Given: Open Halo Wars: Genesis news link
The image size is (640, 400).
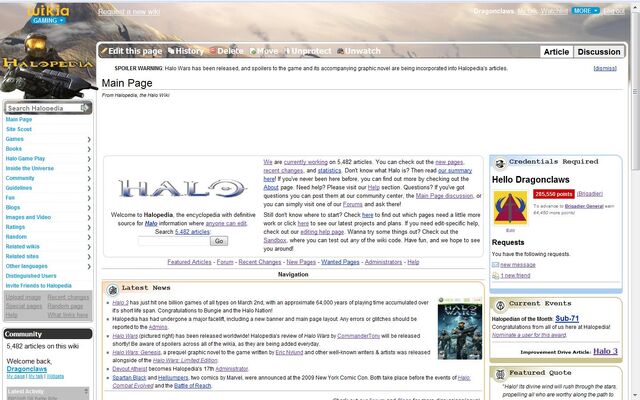Looking at the screenshot, I should click(x=136, y=352).
